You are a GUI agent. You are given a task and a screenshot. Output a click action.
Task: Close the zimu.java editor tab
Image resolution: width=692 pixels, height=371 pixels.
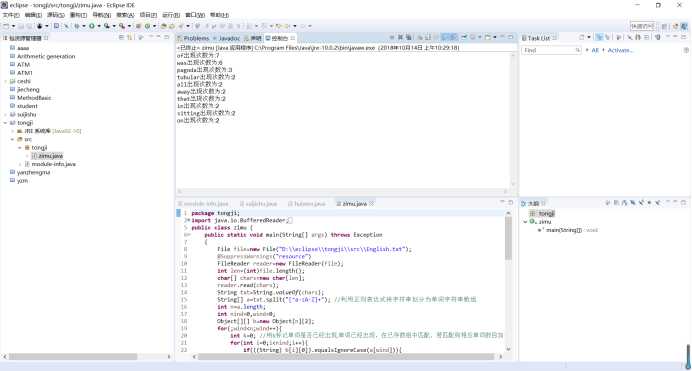pos(372,203)
